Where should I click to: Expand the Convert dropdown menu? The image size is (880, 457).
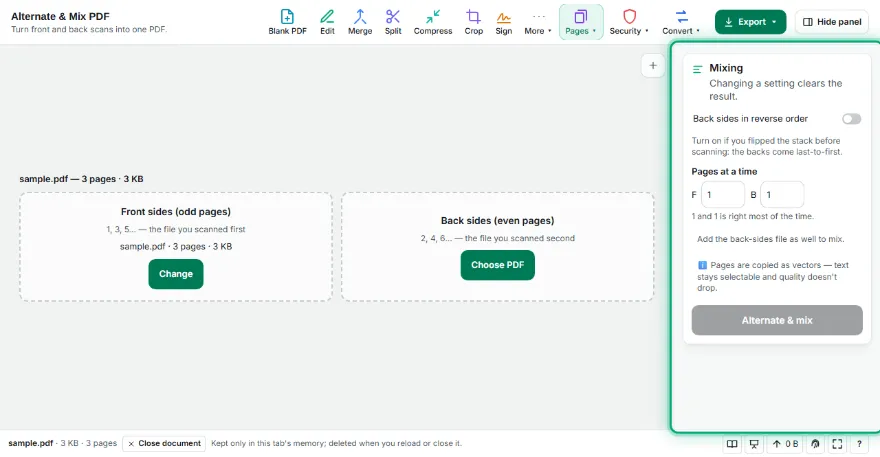click(x=681, y=22)
